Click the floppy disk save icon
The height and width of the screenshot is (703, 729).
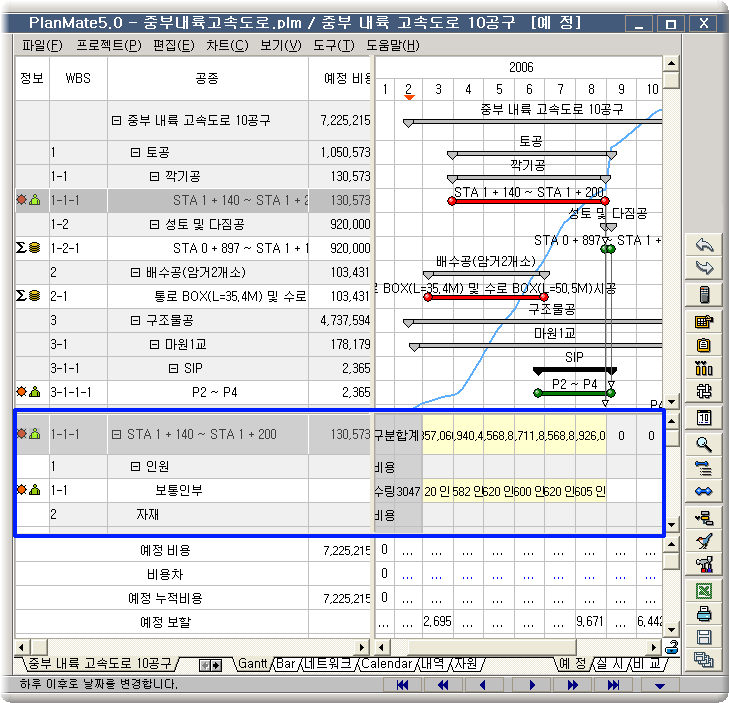pyautogui.click(x=704, y=637)
